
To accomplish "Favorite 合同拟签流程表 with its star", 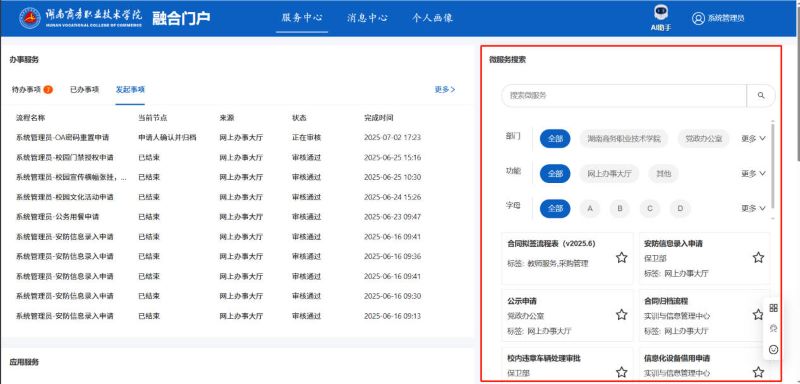I will [x=621, y=258].
